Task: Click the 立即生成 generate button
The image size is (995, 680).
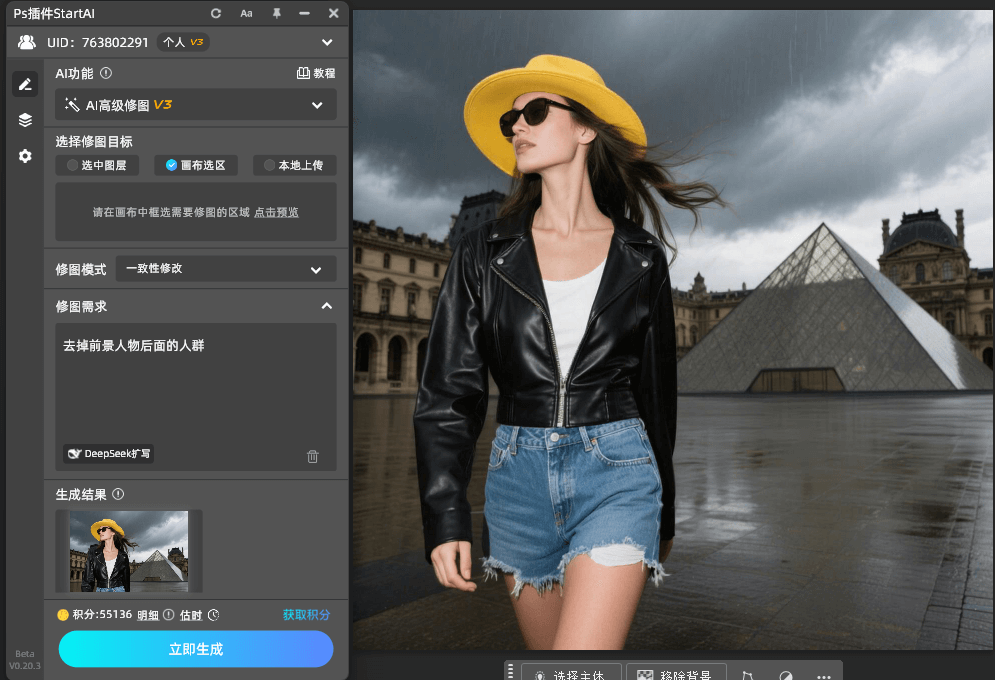Action: pos(196,649)
